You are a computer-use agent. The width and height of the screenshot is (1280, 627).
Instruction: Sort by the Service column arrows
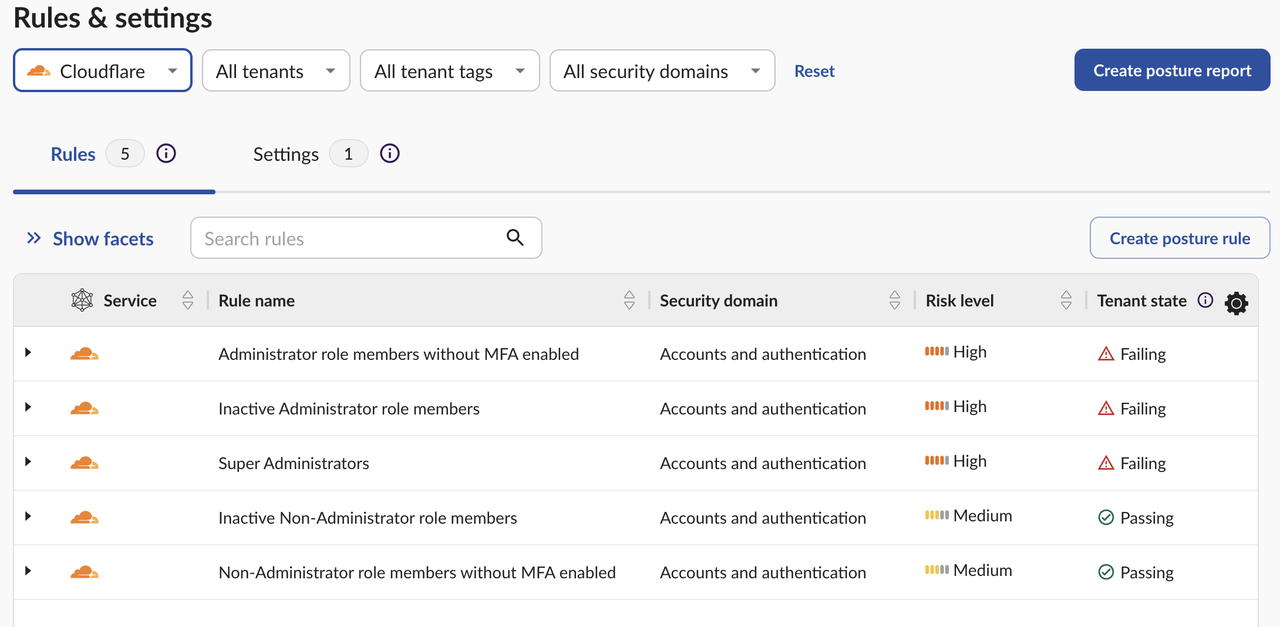click(x=188, y=300)
